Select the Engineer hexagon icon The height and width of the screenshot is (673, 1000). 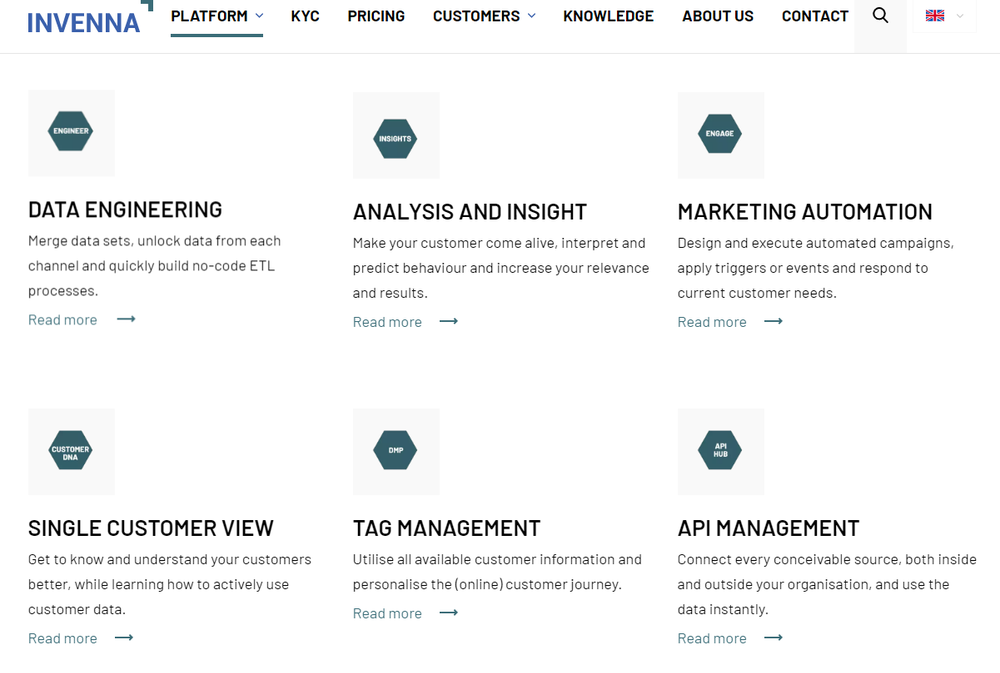[71, 132]
